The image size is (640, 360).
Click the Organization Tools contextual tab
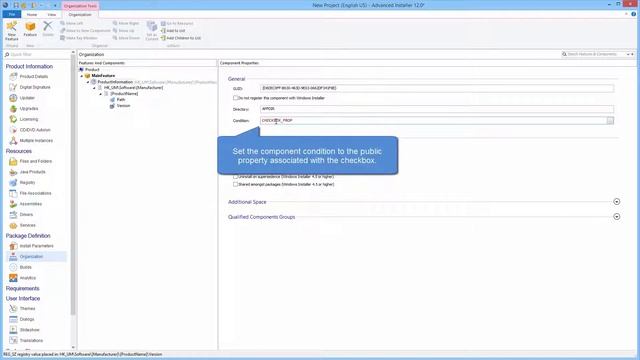80,6
